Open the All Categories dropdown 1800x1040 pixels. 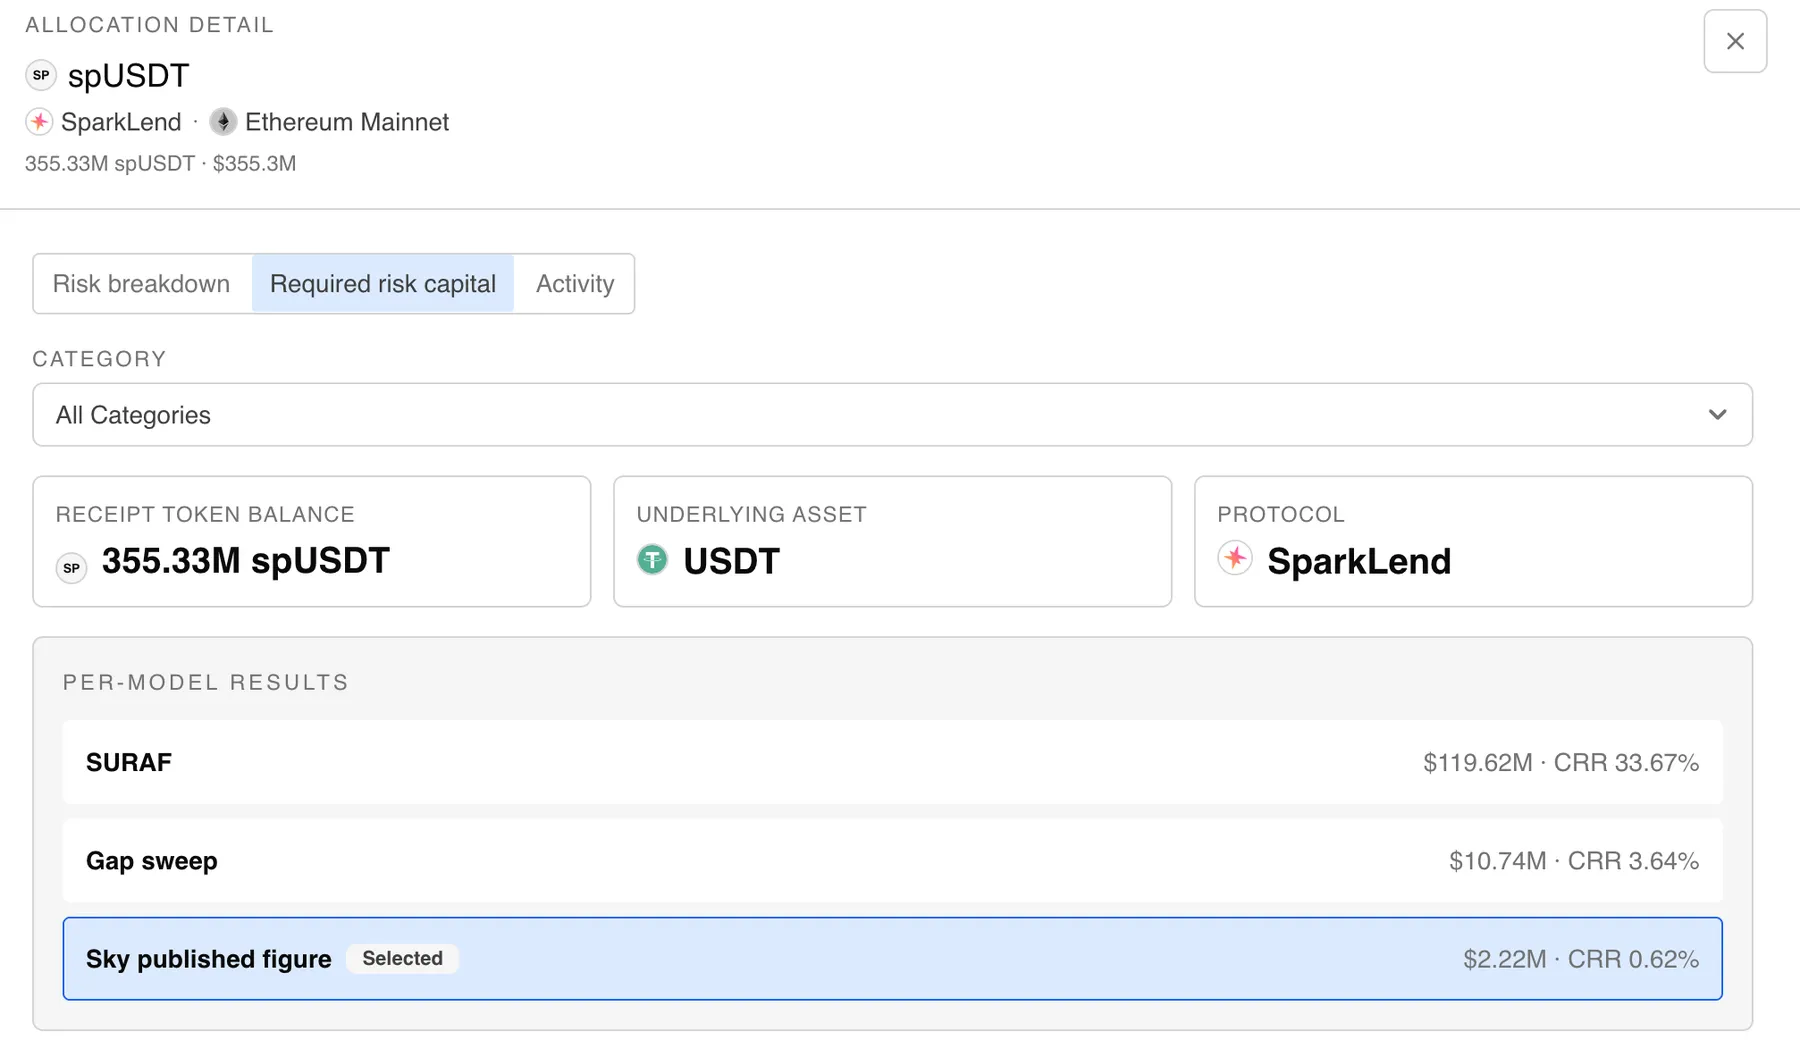pos(892,415)
